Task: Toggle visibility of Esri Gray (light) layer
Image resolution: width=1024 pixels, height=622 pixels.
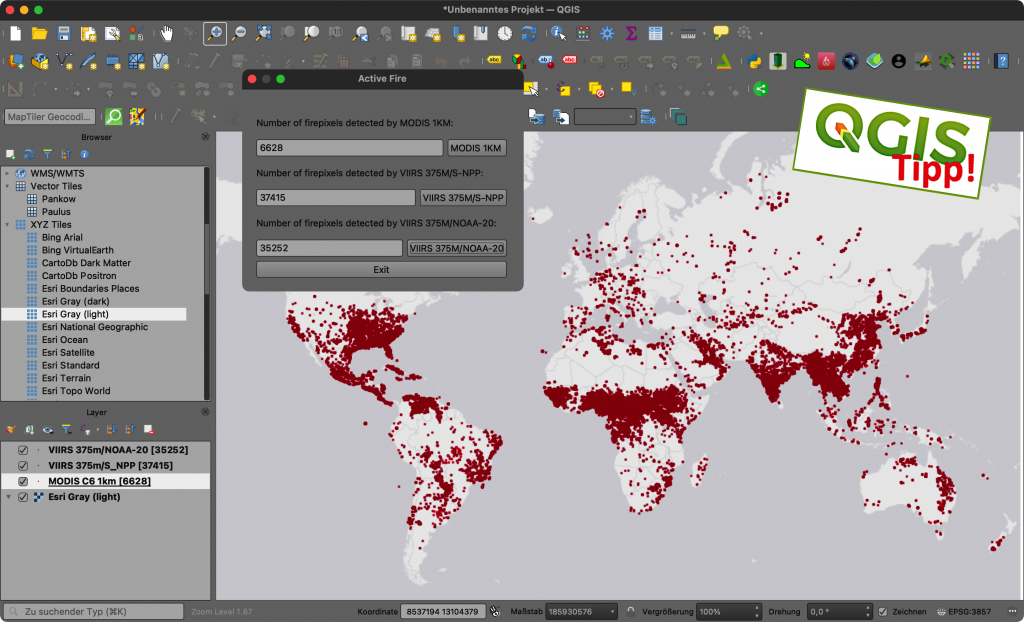Action: click(23, 497)
